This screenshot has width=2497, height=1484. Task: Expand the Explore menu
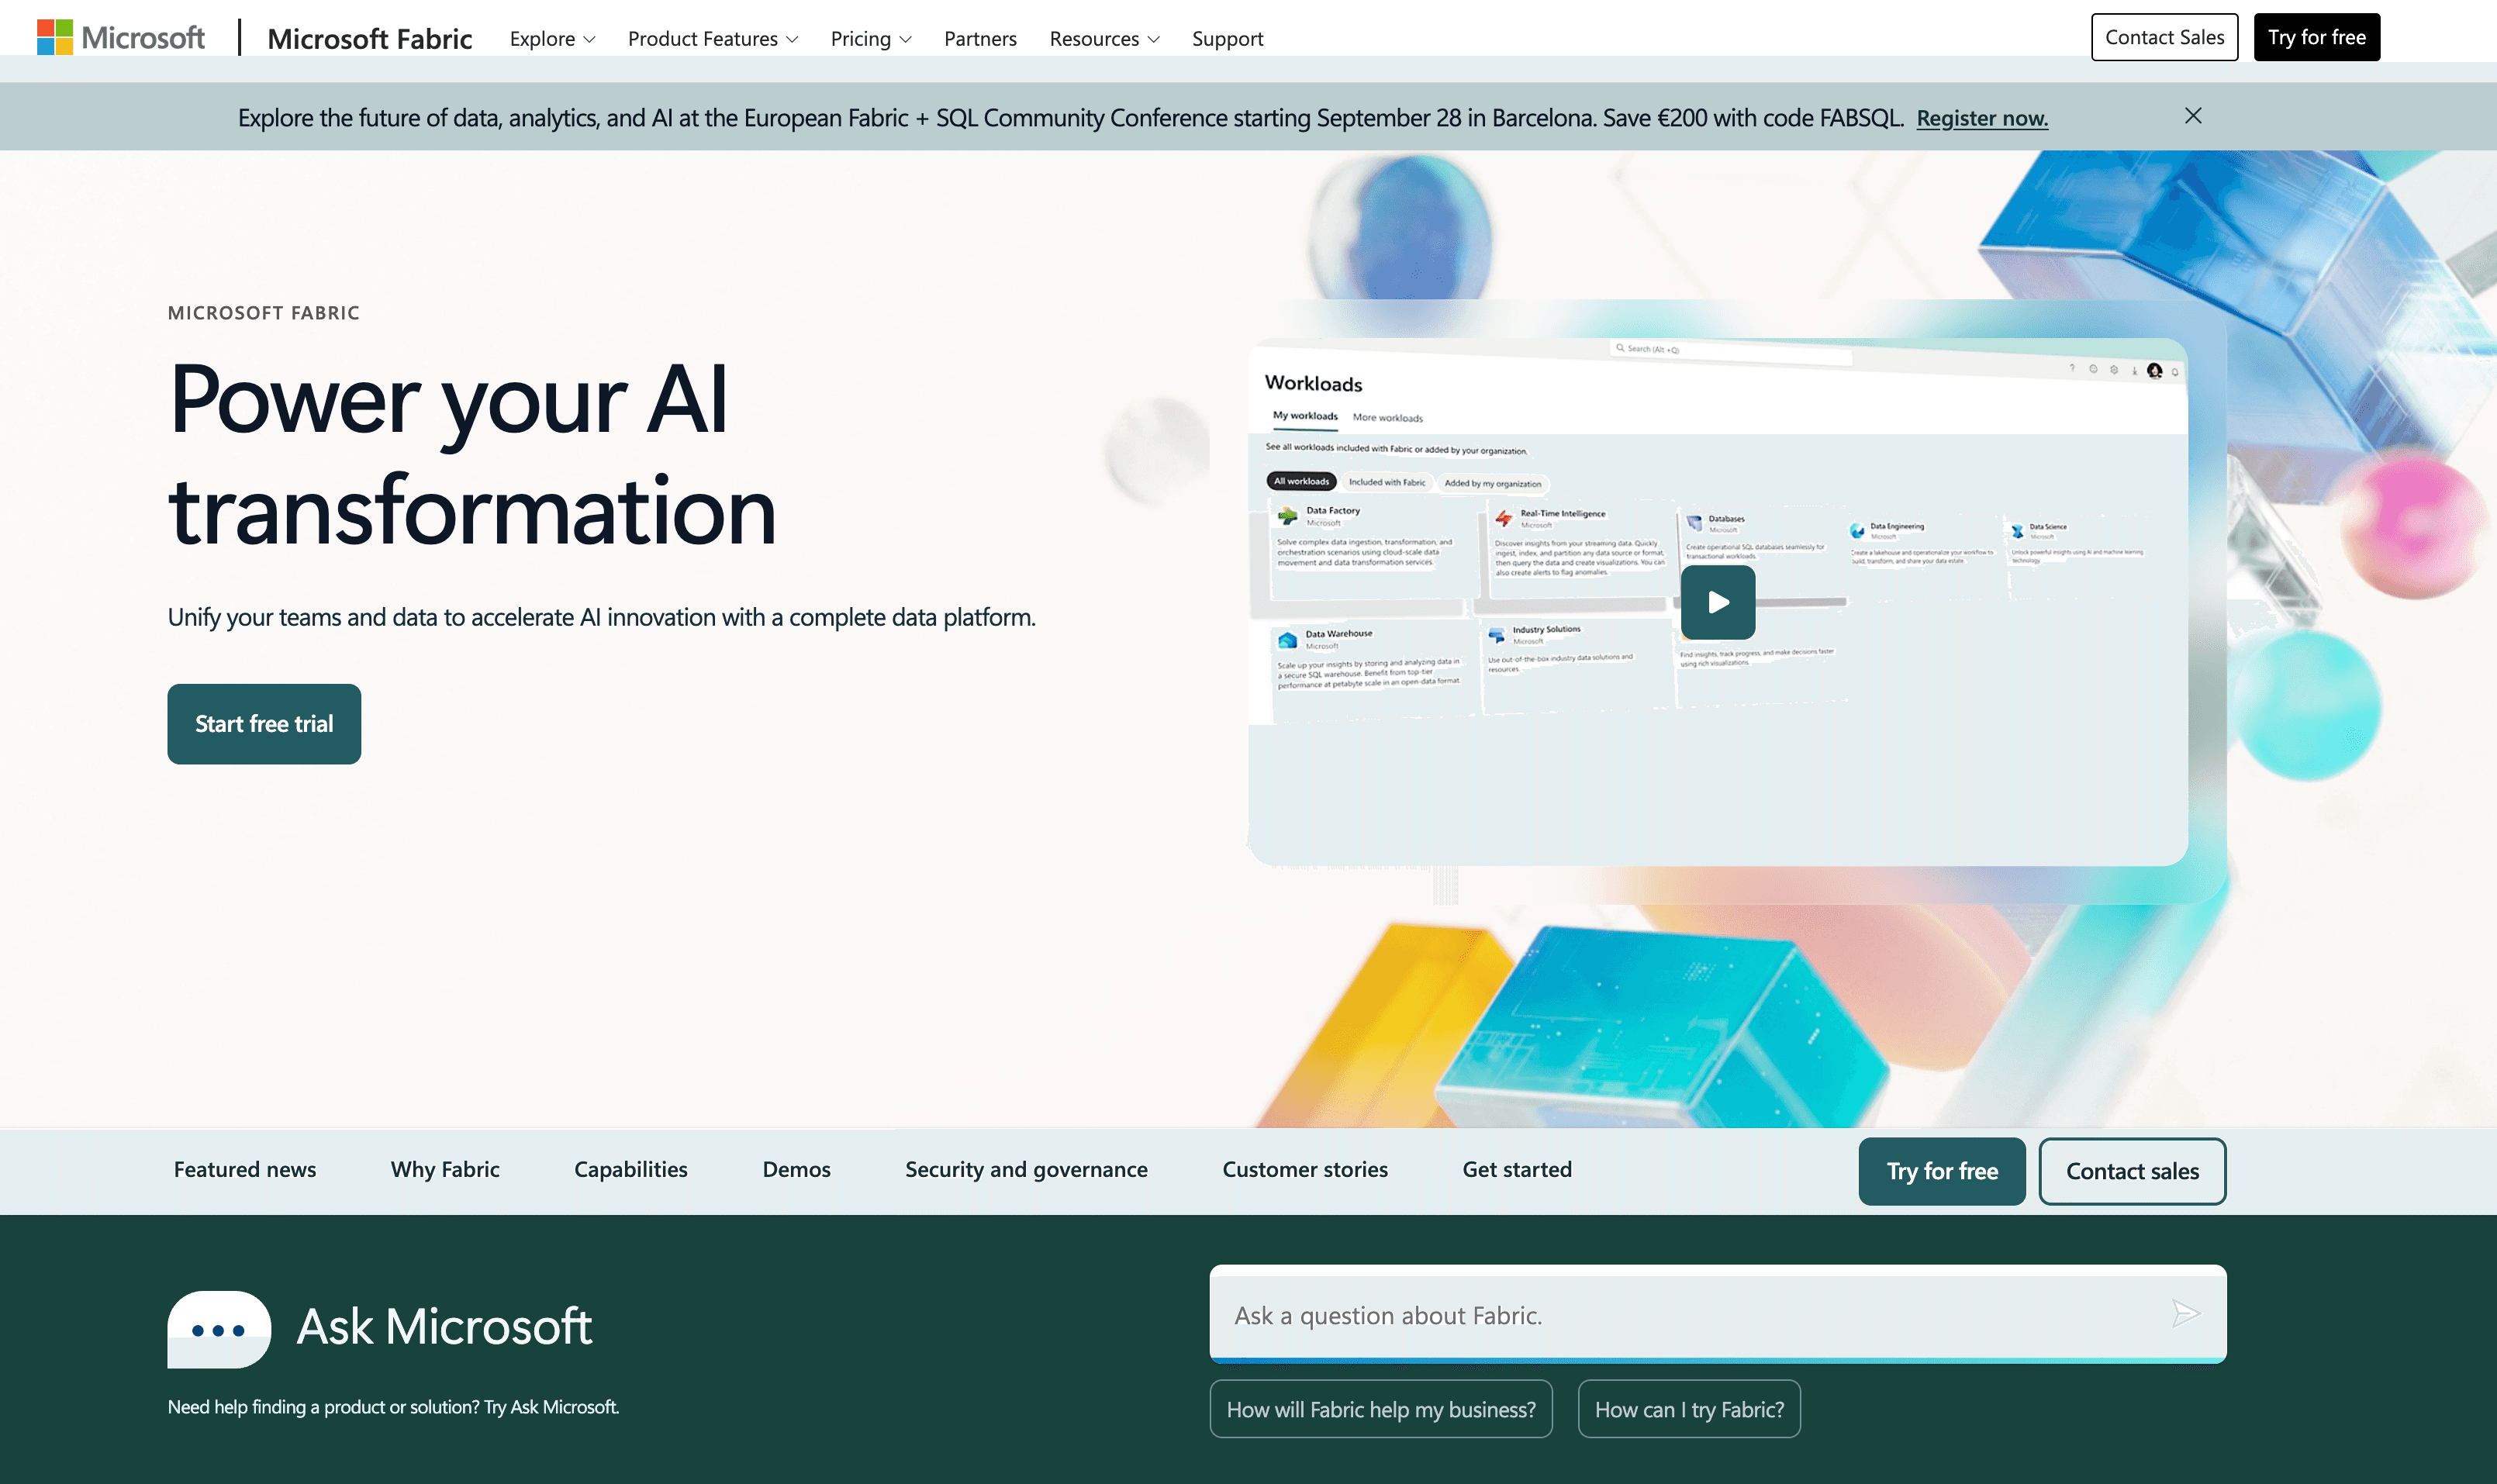point(552,38)
